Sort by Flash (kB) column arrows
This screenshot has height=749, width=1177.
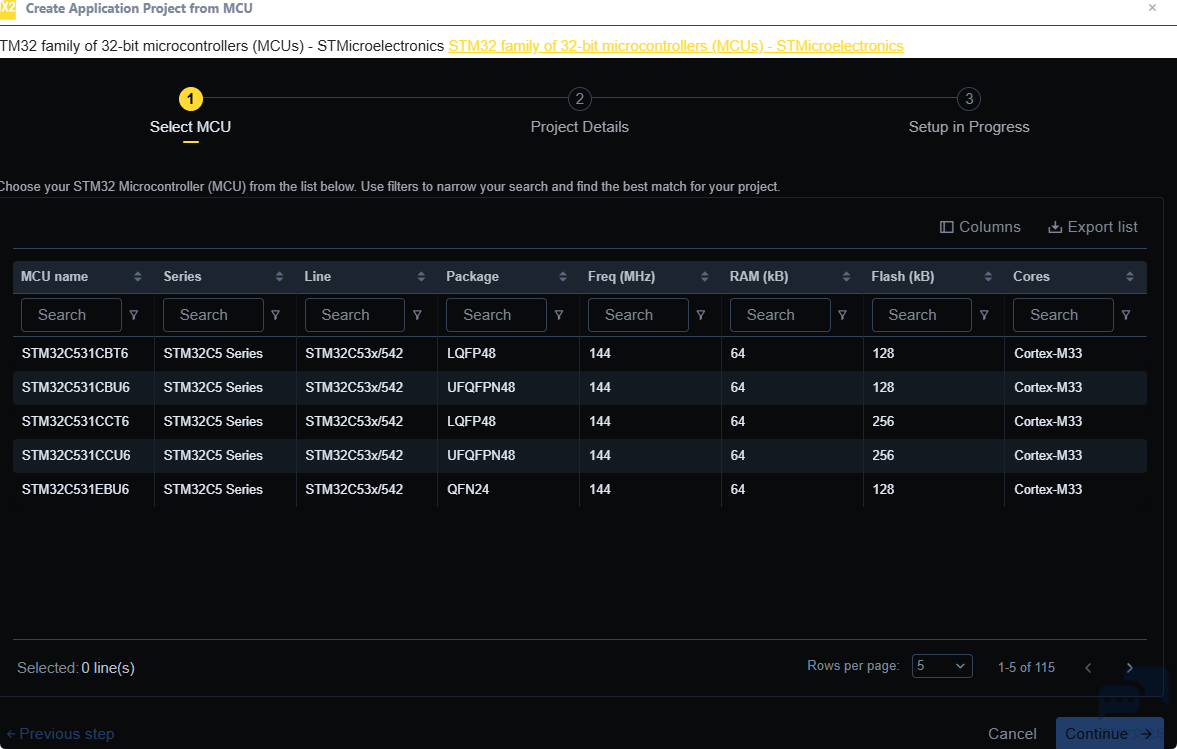pos(989,277)
